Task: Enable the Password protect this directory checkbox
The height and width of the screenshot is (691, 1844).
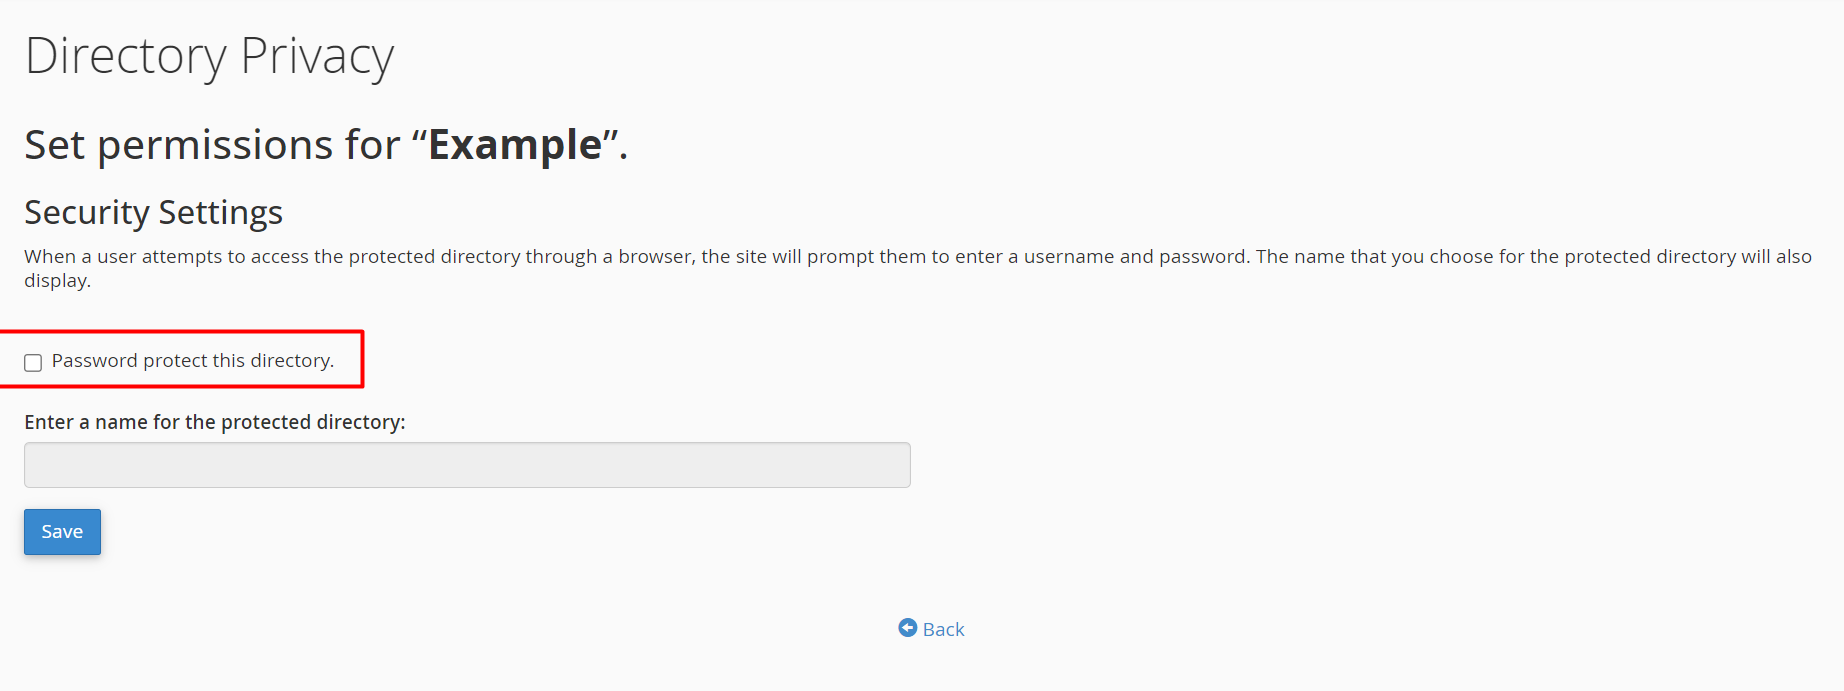Action: coord(33,362)
